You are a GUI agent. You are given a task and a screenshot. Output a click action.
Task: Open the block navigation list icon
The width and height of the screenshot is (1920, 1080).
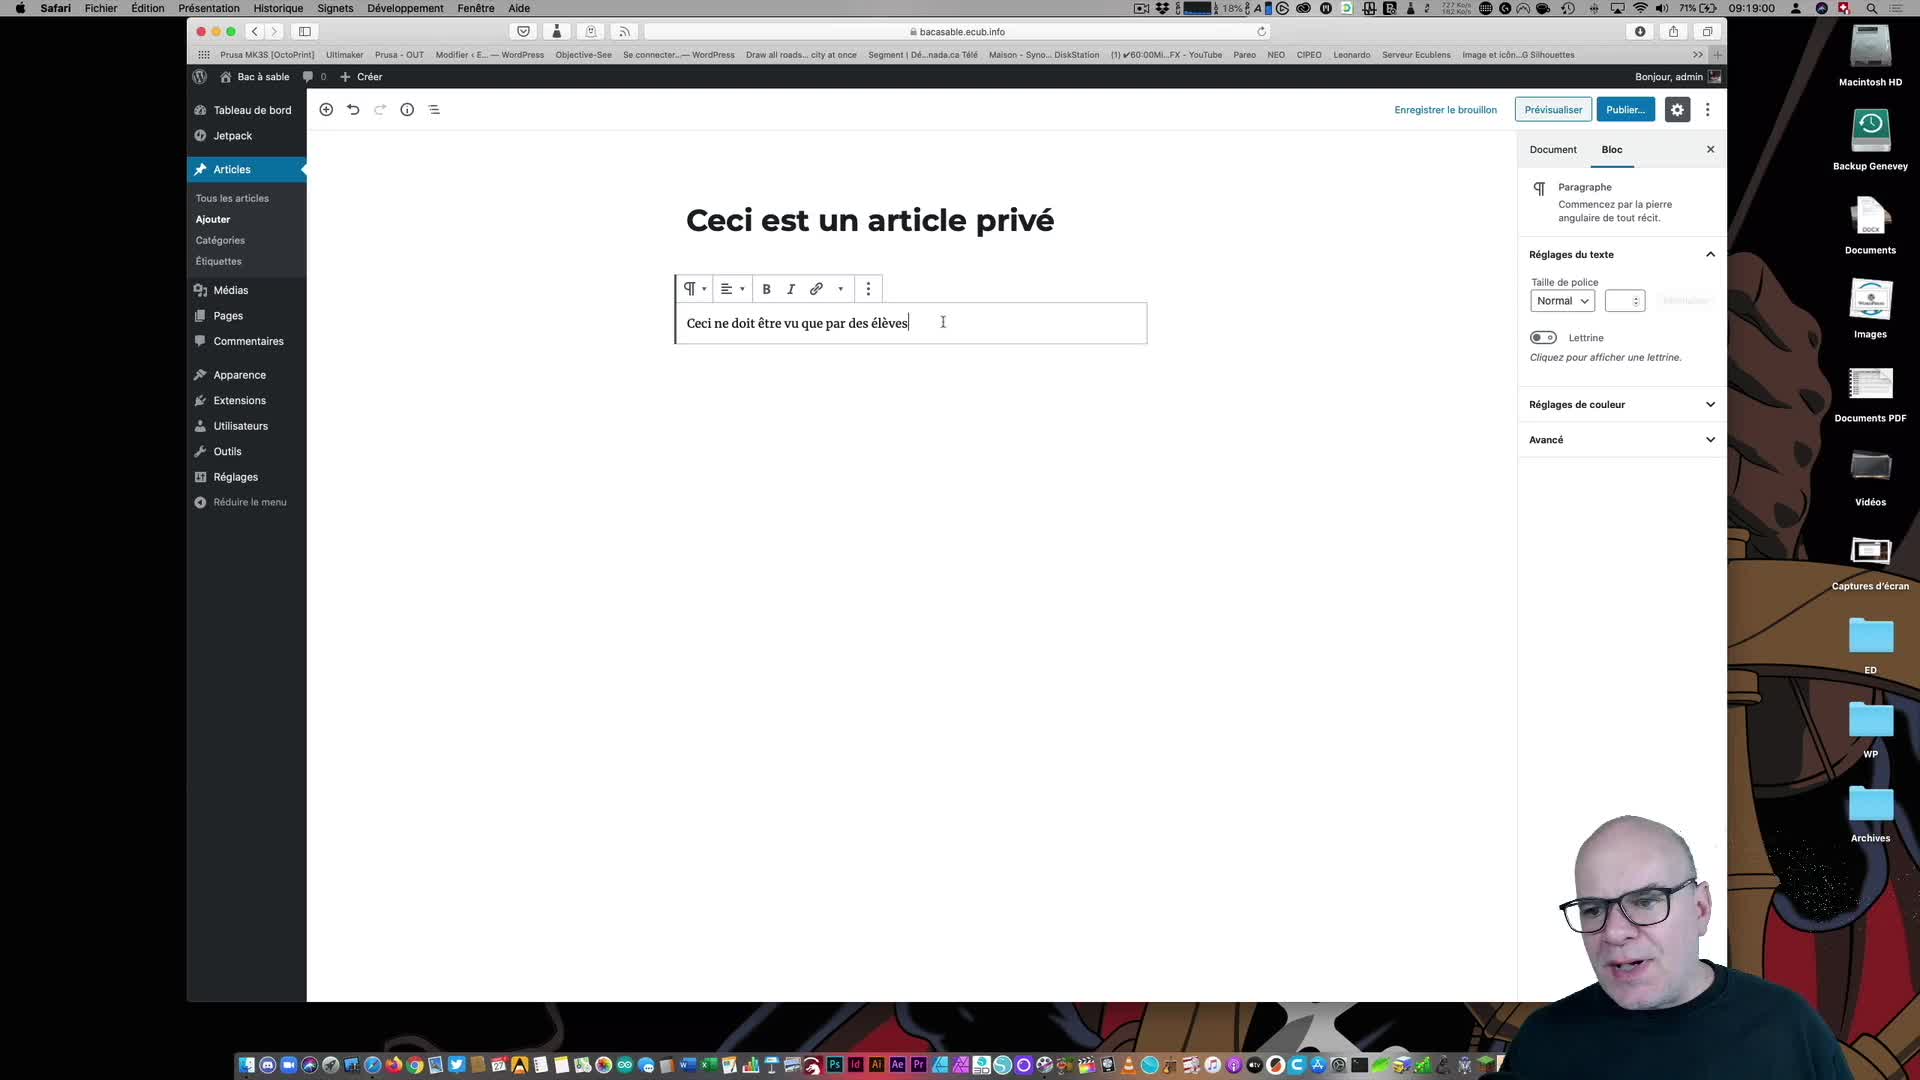coord(434,110)
